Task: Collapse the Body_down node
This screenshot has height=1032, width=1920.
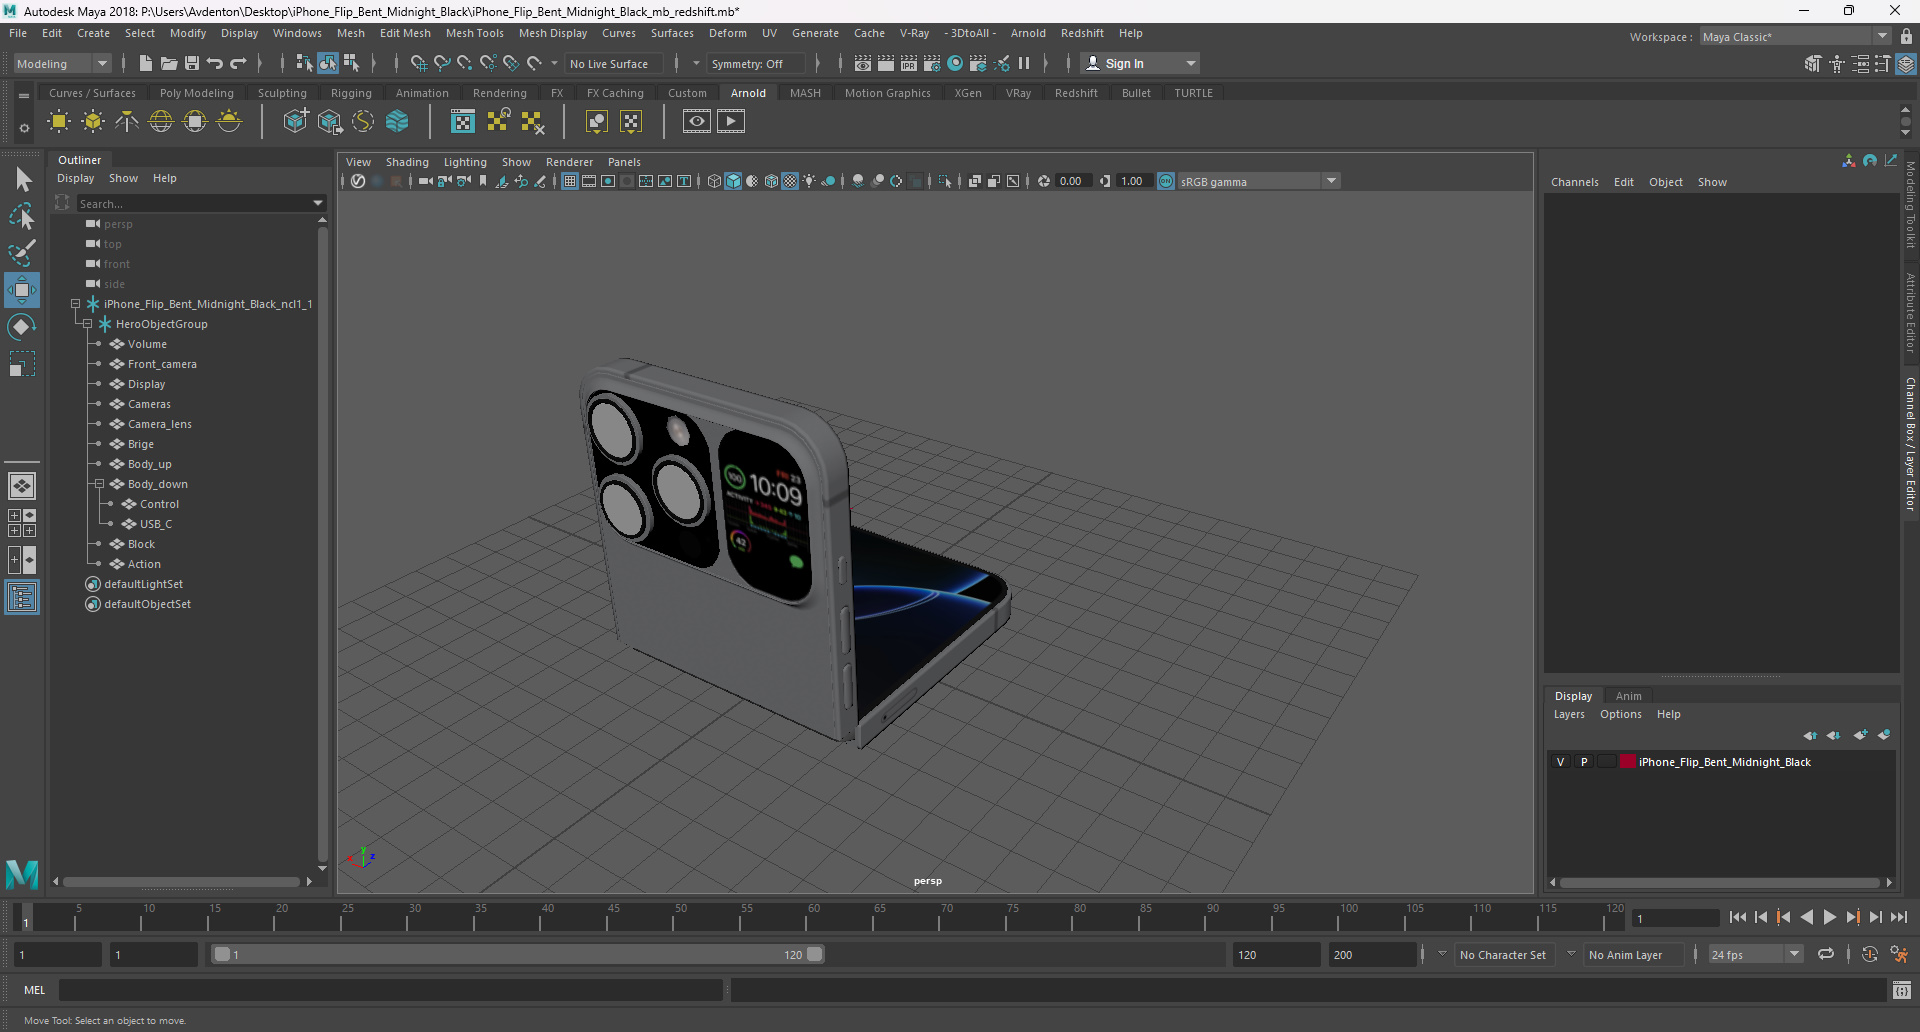Action: (100, 484)
